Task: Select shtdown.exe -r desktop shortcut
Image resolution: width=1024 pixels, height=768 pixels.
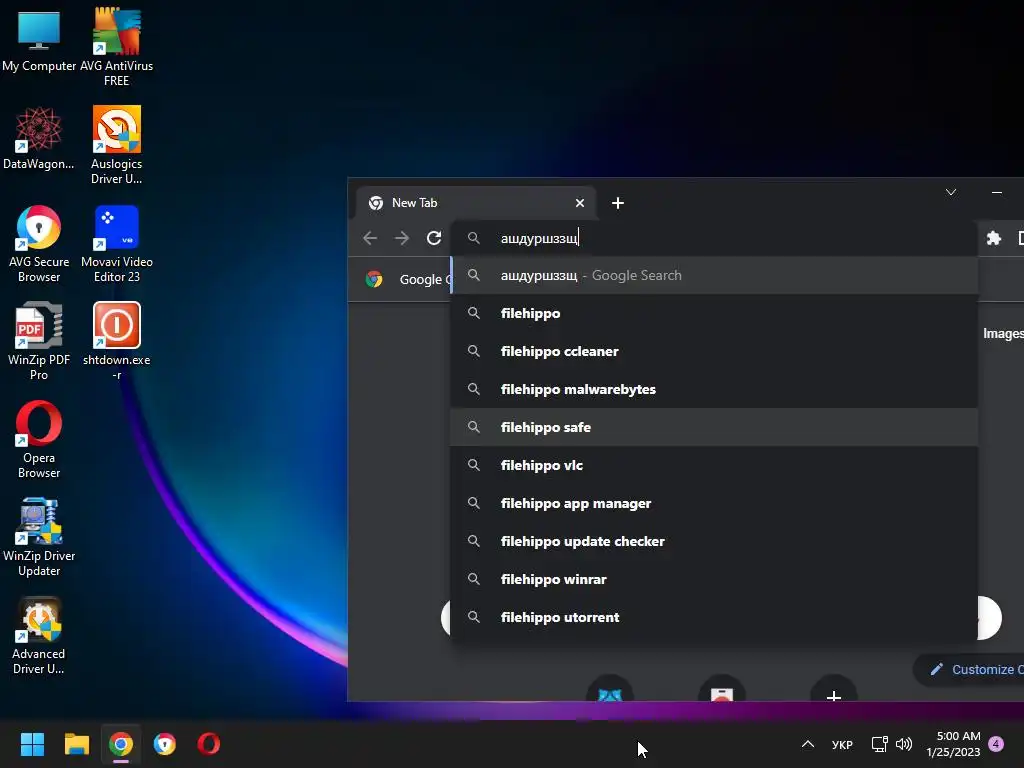Action: 116,341
